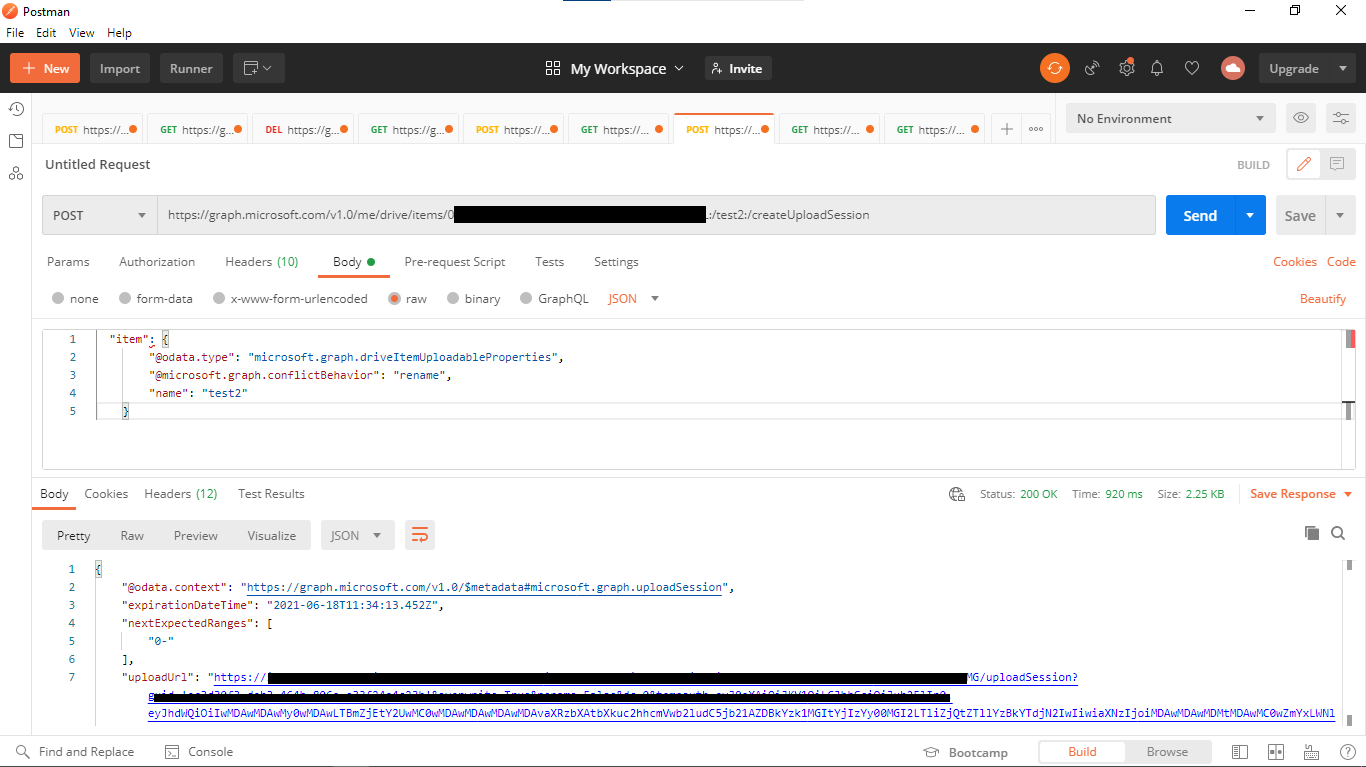Viewport: 1366px width, 767px height.
Task: Open the No Environment dropdown
Action: [x=1171, y=118]
